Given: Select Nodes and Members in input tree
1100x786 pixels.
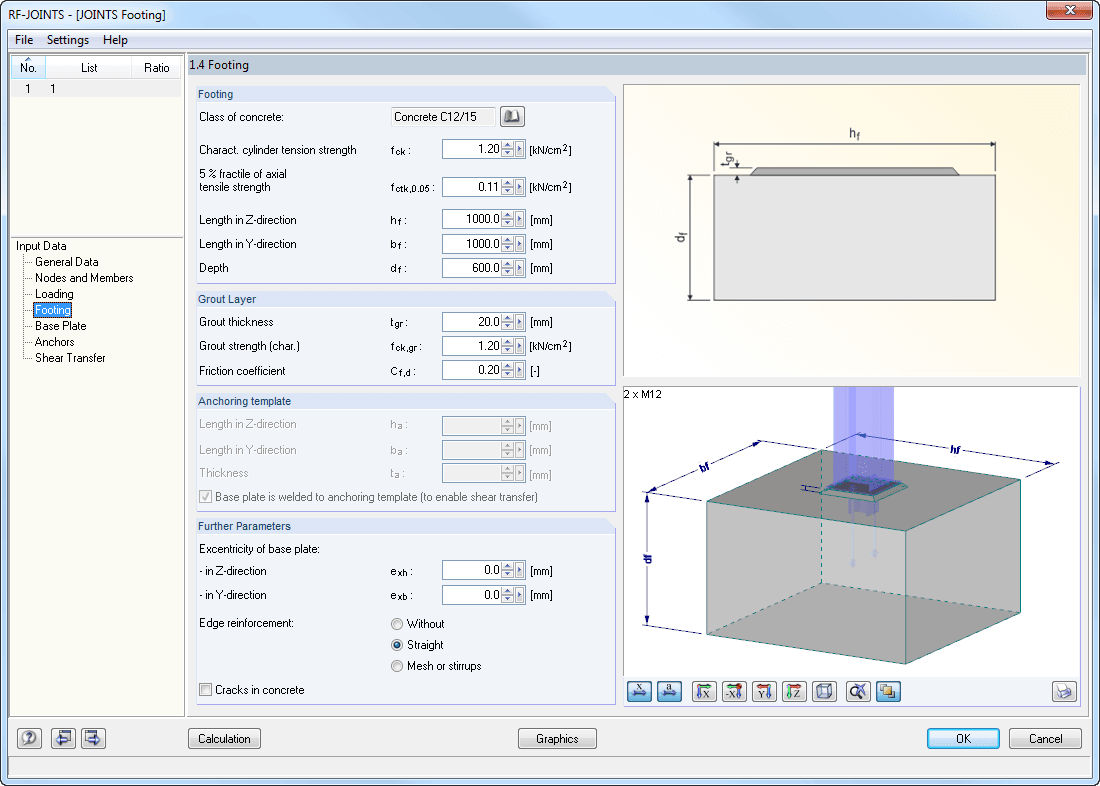Looking at the screenshot, I should (x=84, y=278).
